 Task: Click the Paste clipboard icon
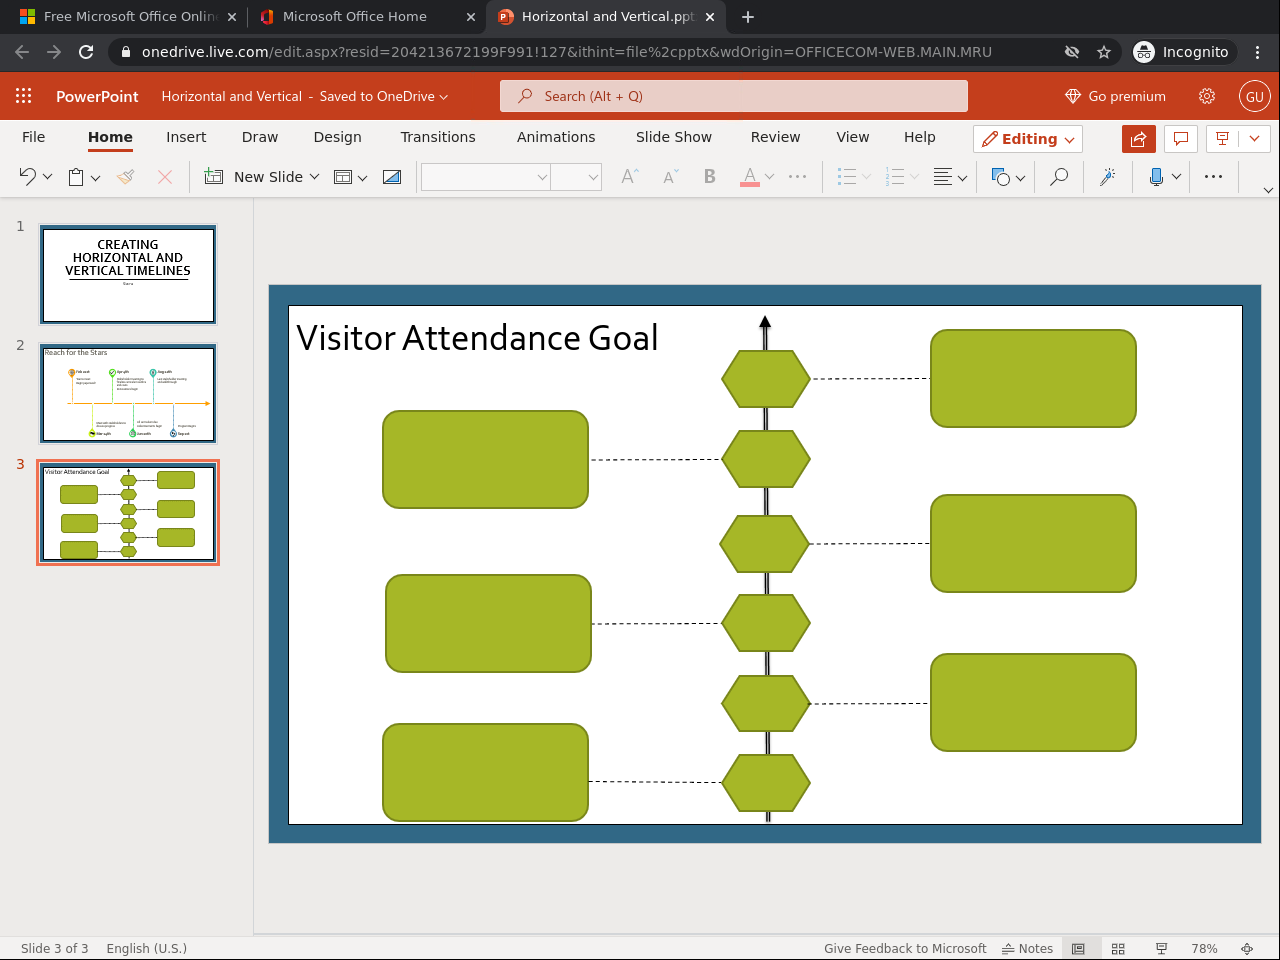tap(76, 177)
